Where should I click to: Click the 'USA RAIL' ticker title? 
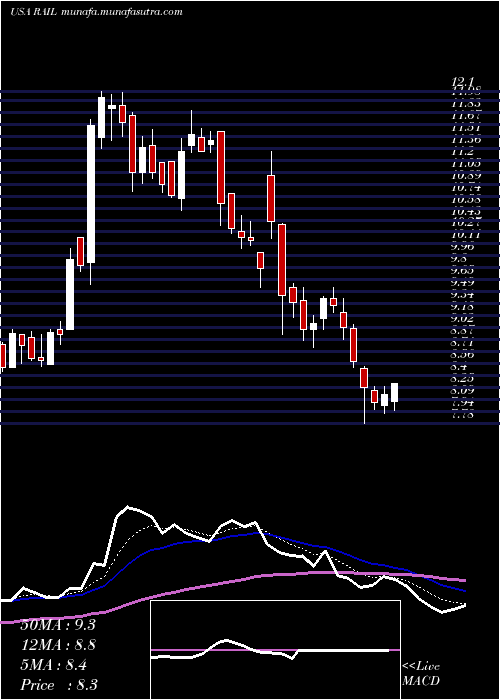[x=33, y=12]
